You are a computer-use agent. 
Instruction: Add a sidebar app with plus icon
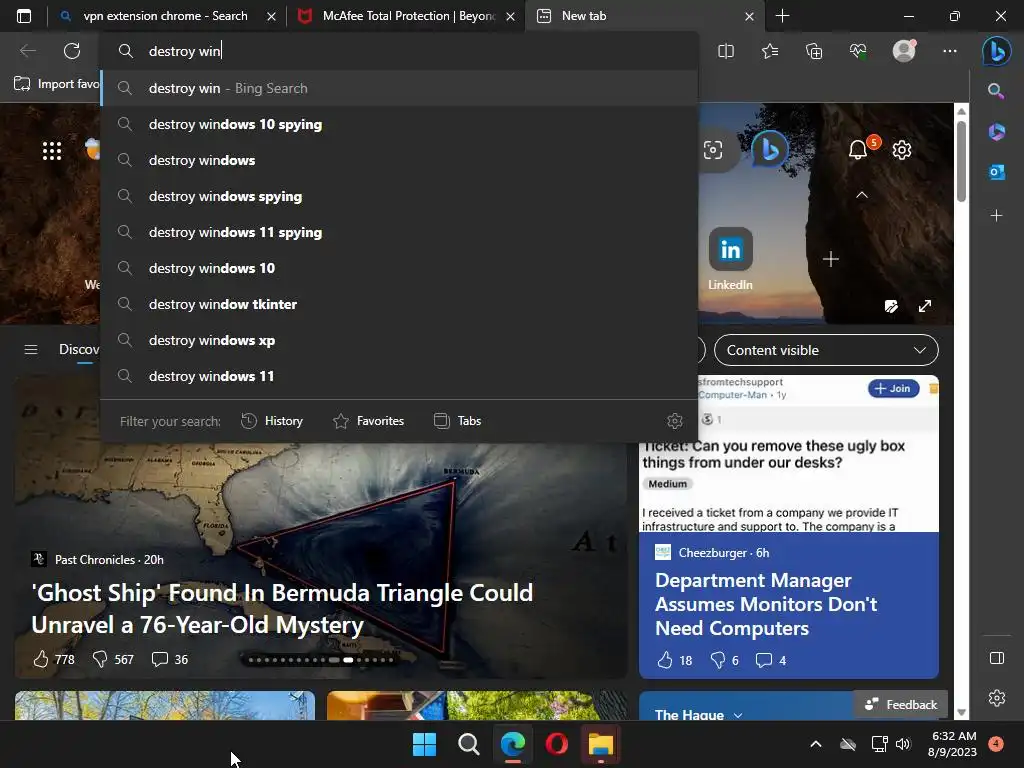pyautogui.click(x=996, y=215)
